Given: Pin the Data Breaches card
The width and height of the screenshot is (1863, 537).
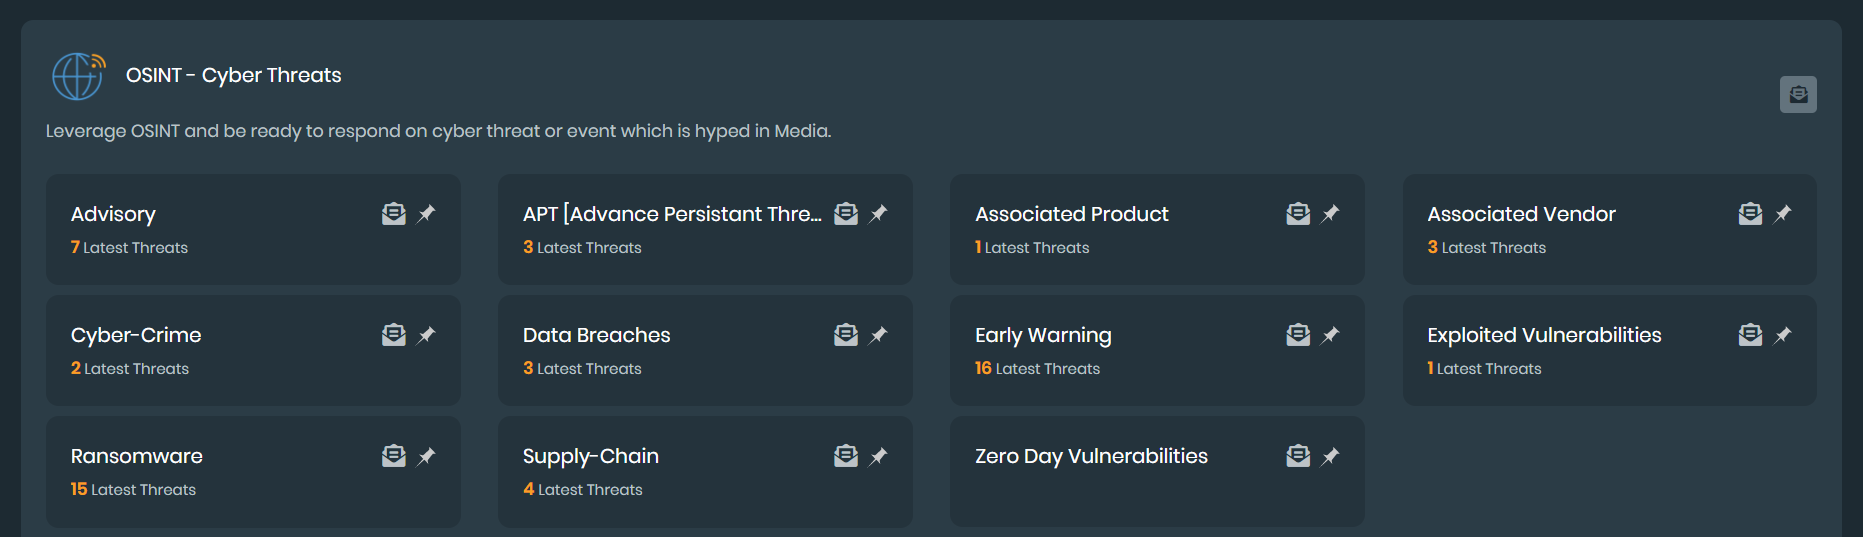Looking at the screenshot, I should [x=879, y=335].
